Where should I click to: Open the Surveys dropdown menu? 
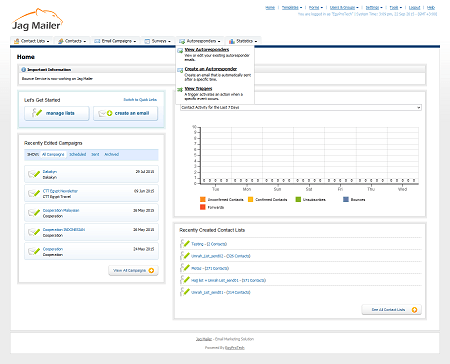pyautogui.click(x=158, y=41)
